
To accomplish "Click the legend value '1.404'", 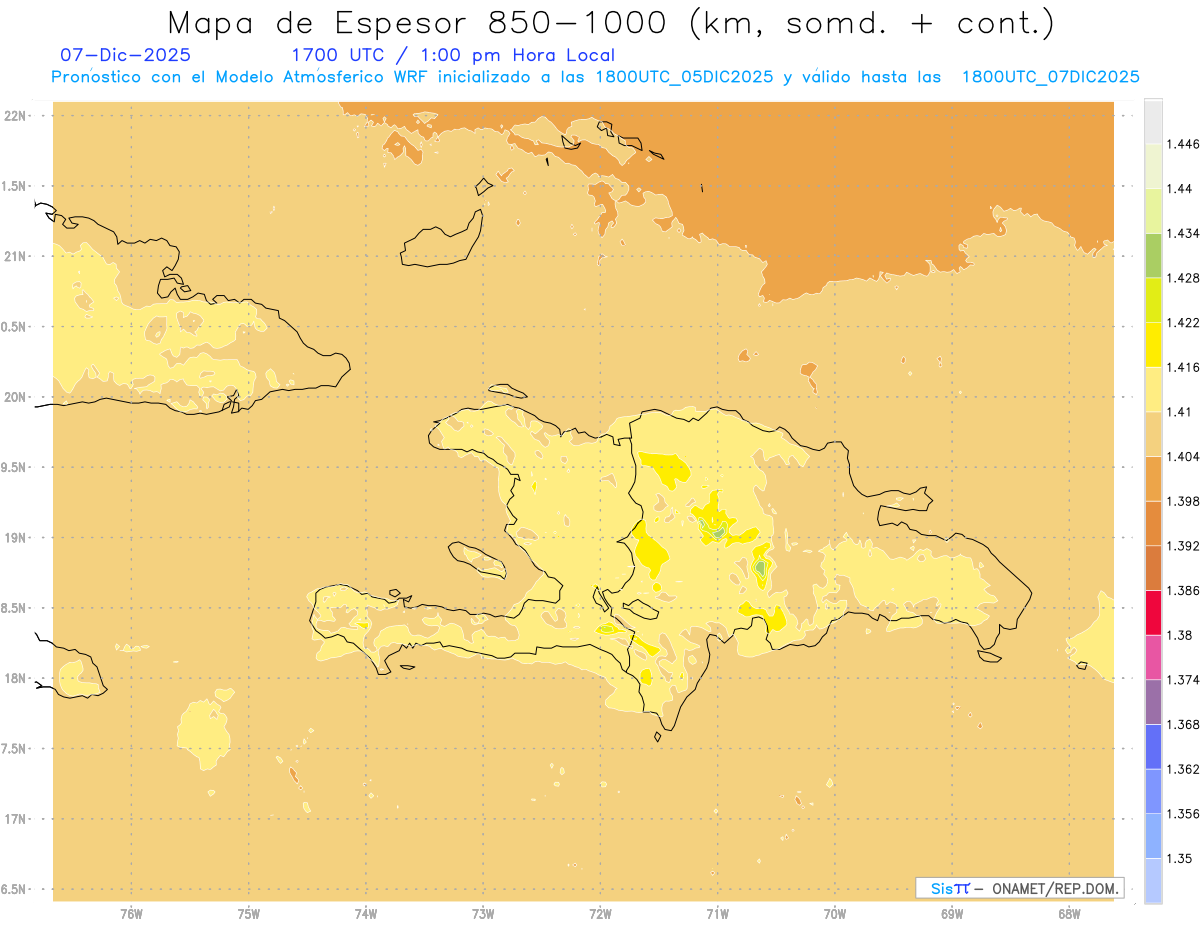I will [1183, 457].
